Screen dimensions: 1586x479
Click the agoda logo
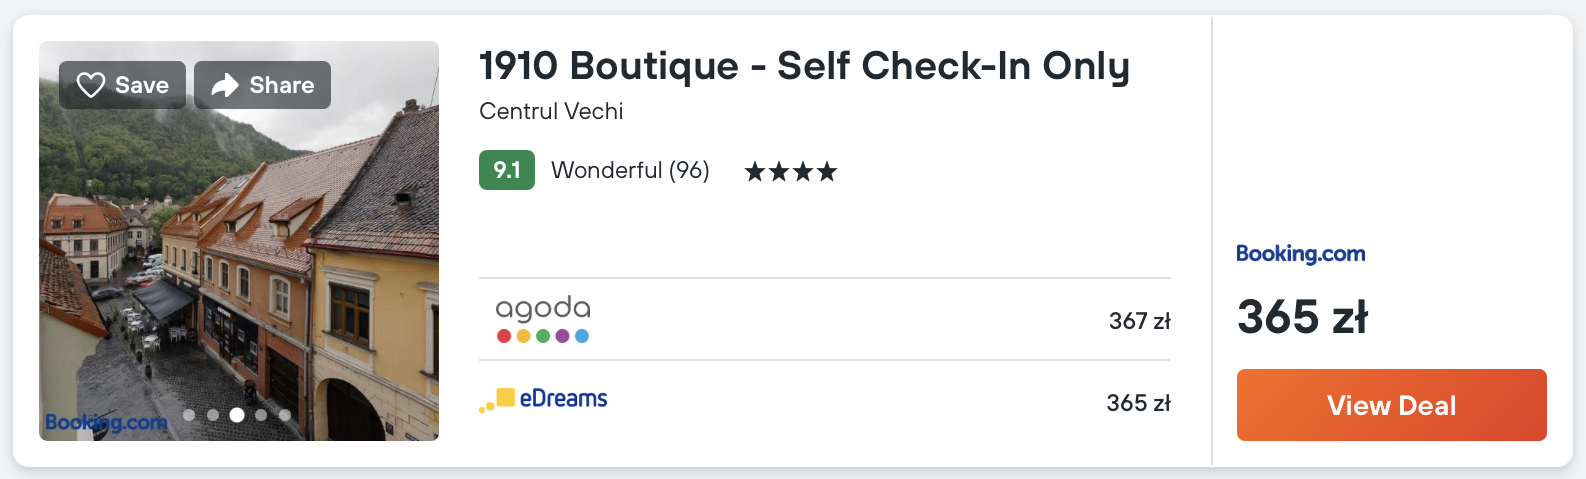[543, 319]
